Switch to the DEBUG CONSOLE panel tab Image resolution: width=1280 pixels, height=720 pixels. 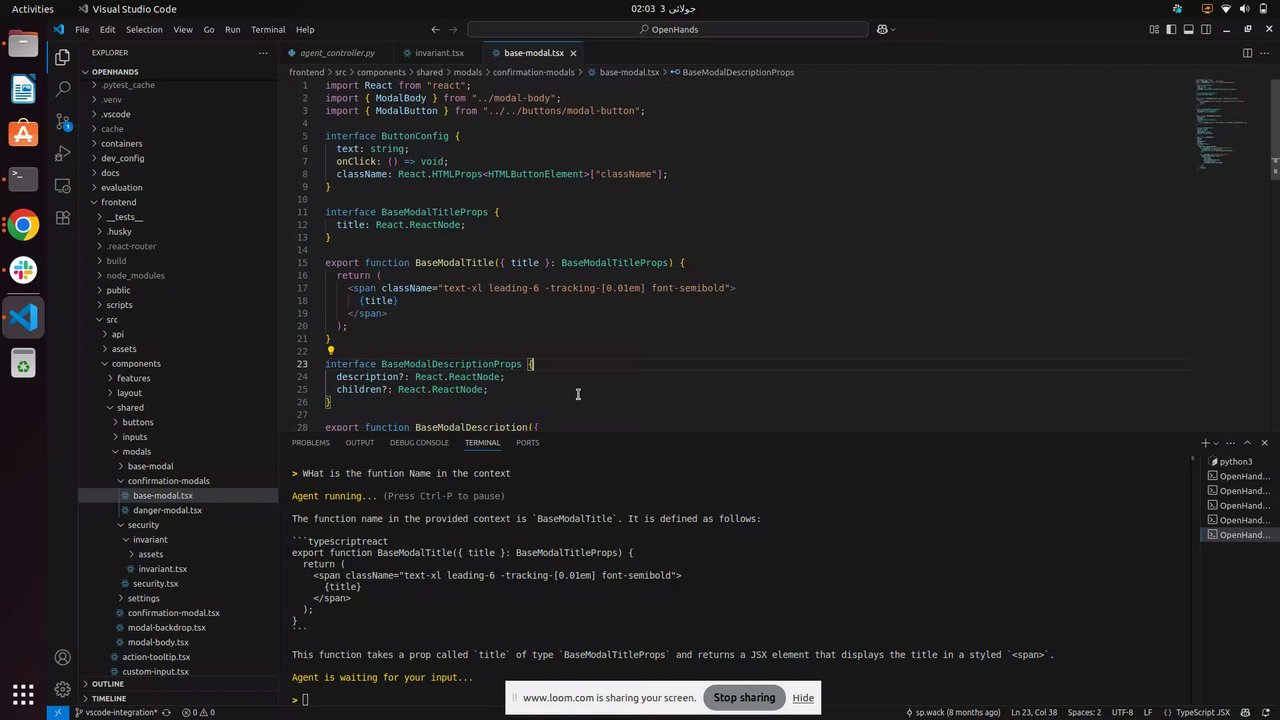[x=419, y=442]
